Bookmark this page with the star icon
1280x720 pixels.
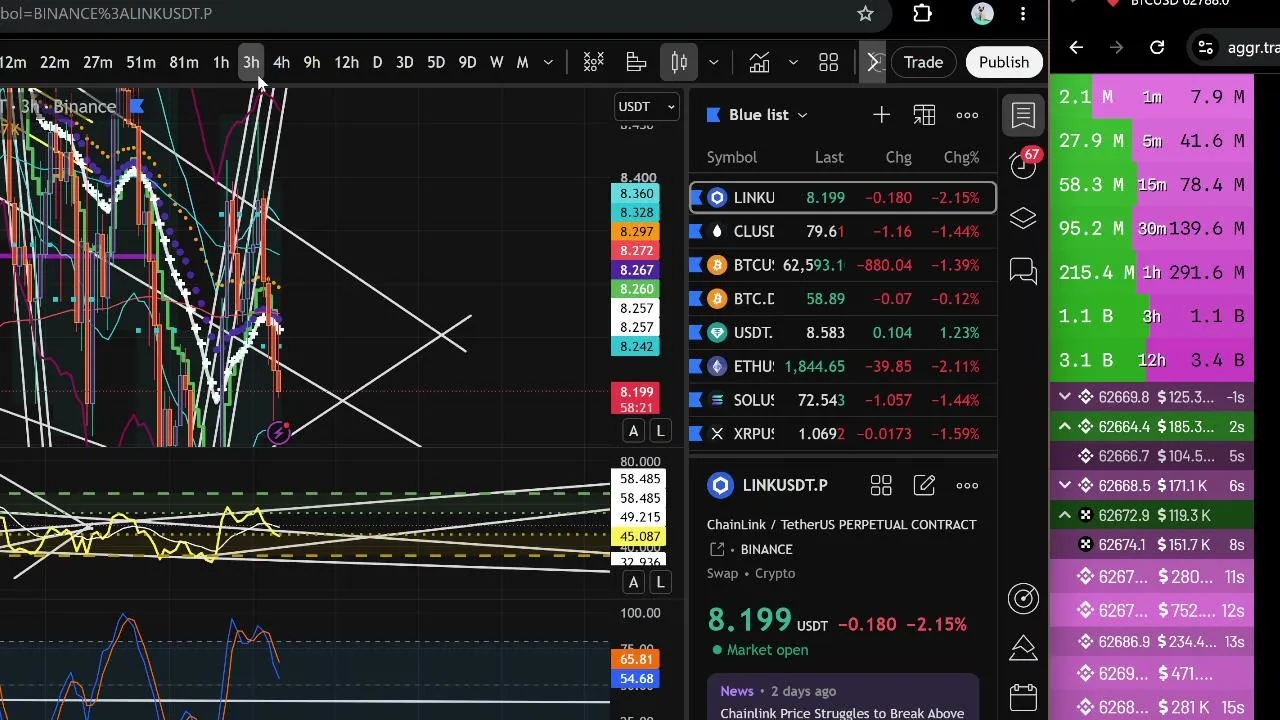click(x=866, y=14)
